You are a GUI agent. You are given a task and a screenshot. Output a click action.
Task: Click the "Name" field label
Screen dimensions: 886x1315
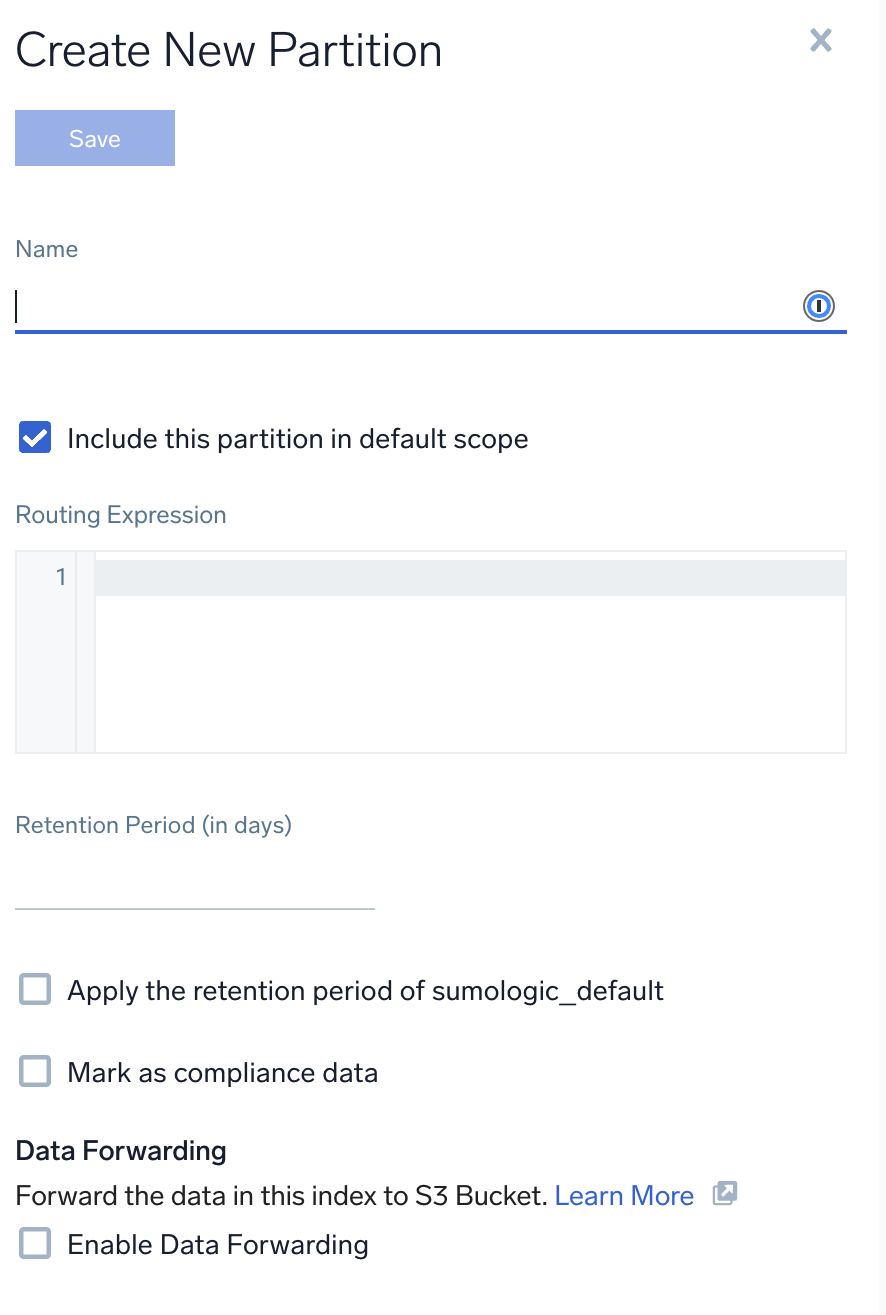(47, 249)
